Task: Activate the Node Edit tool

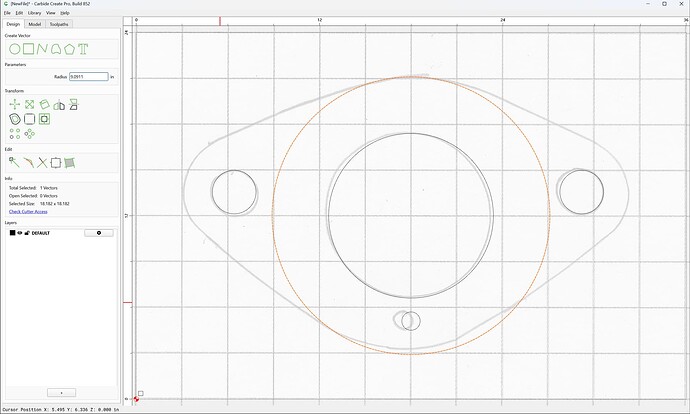Action: 14,163
